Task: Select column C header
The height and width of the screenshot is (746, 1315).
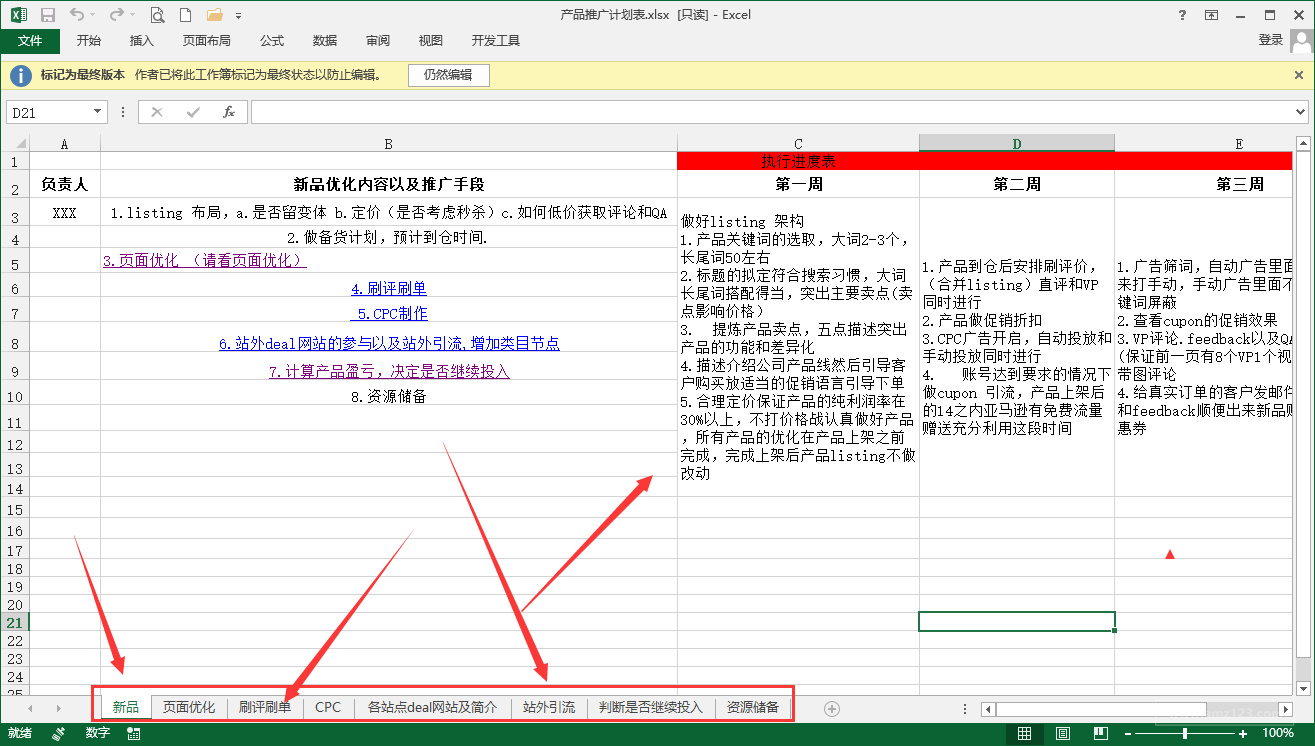Action: pos(798,144)
